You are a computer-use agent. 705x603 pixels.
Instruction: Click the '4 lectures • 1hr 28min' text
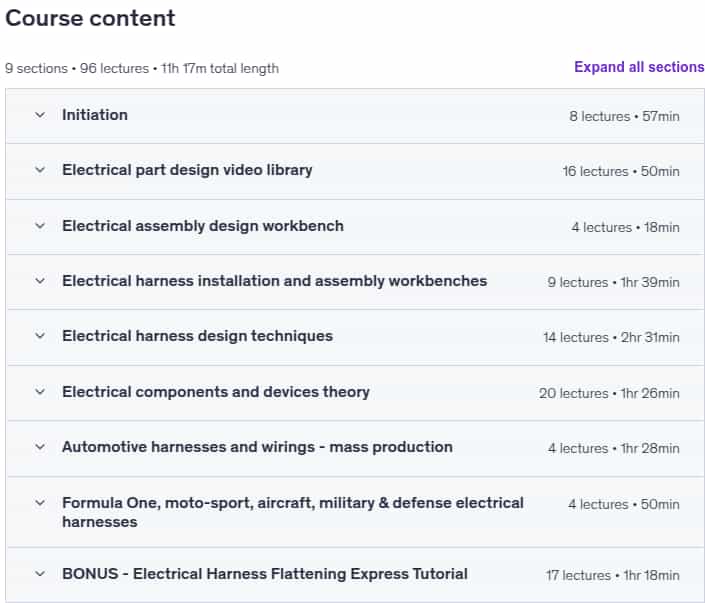click(x=614, y=448)
